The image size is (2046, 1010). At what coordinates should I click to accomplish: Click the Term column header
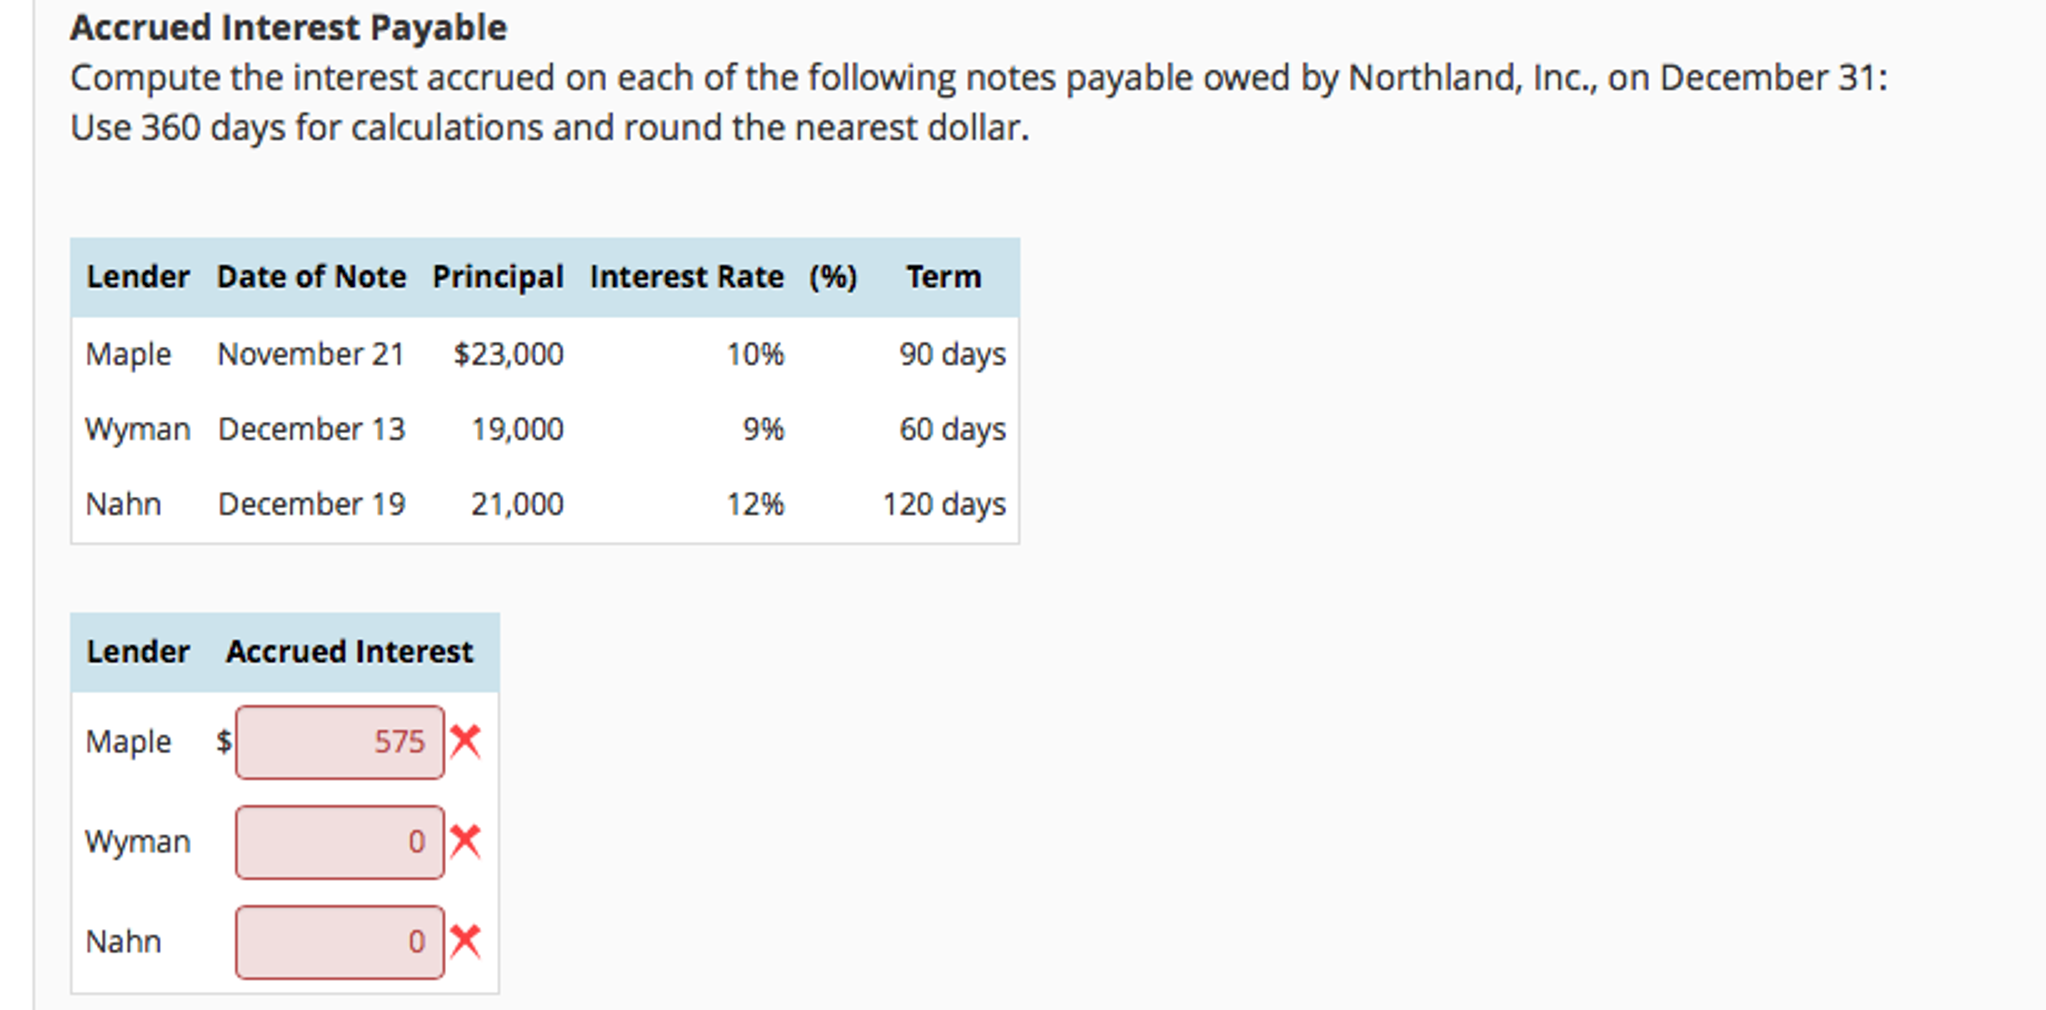pyautogui.click(x=943, y=277)
